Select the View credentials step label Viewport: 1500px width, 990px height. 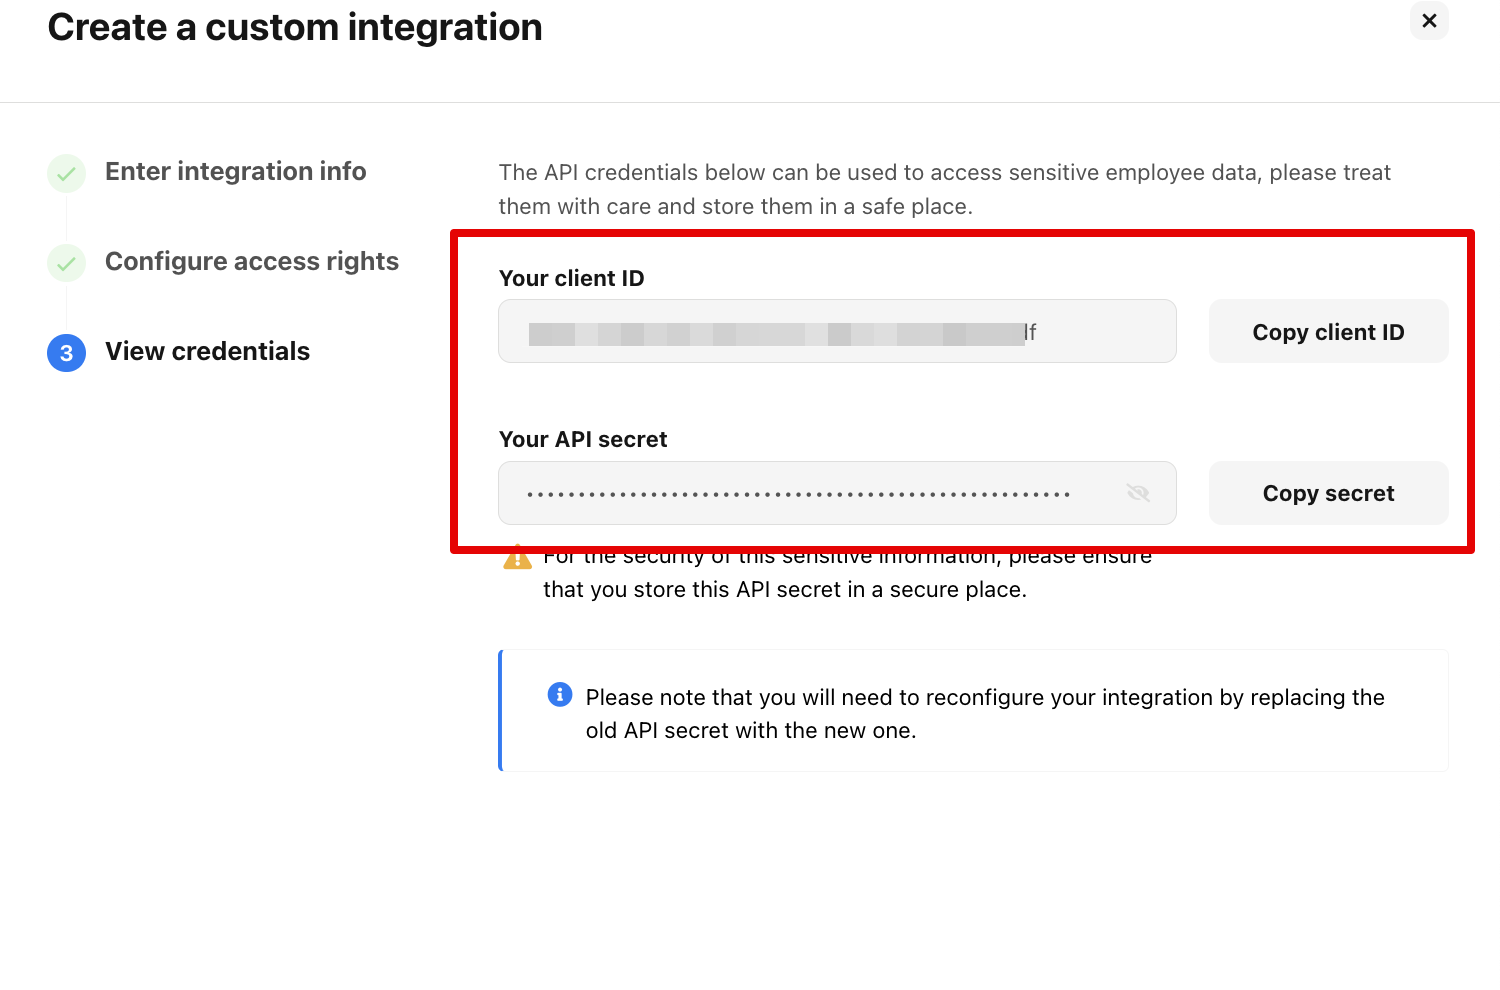[x=207, y=352]
